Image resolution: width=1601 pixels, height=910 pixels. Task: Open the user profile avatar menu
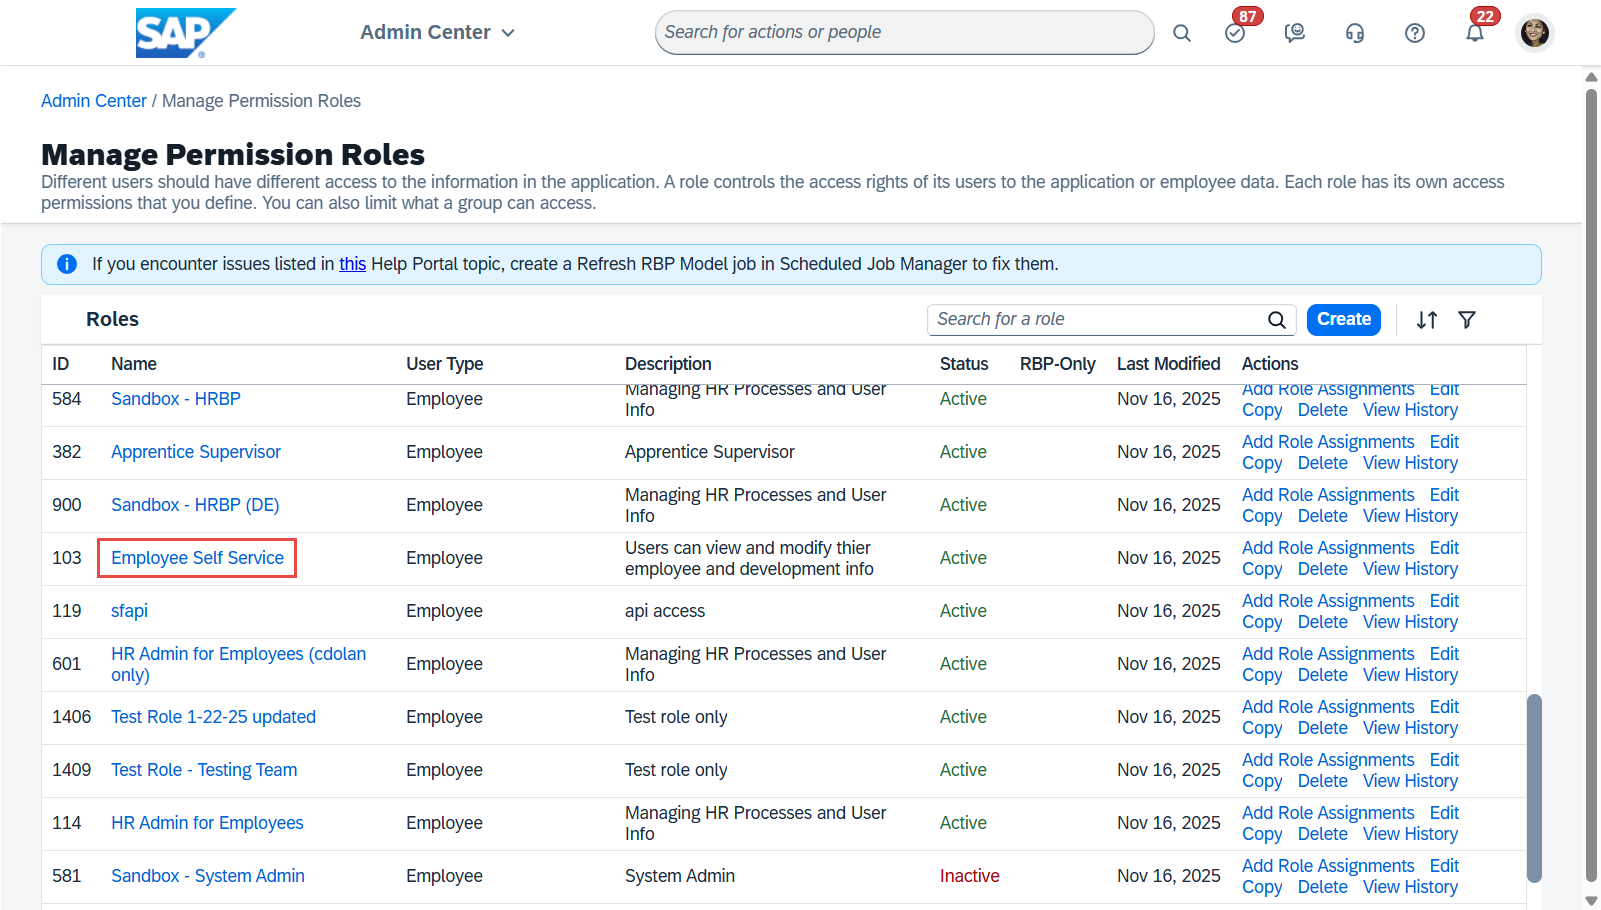pyautogui.click(x=1535, y=33)
